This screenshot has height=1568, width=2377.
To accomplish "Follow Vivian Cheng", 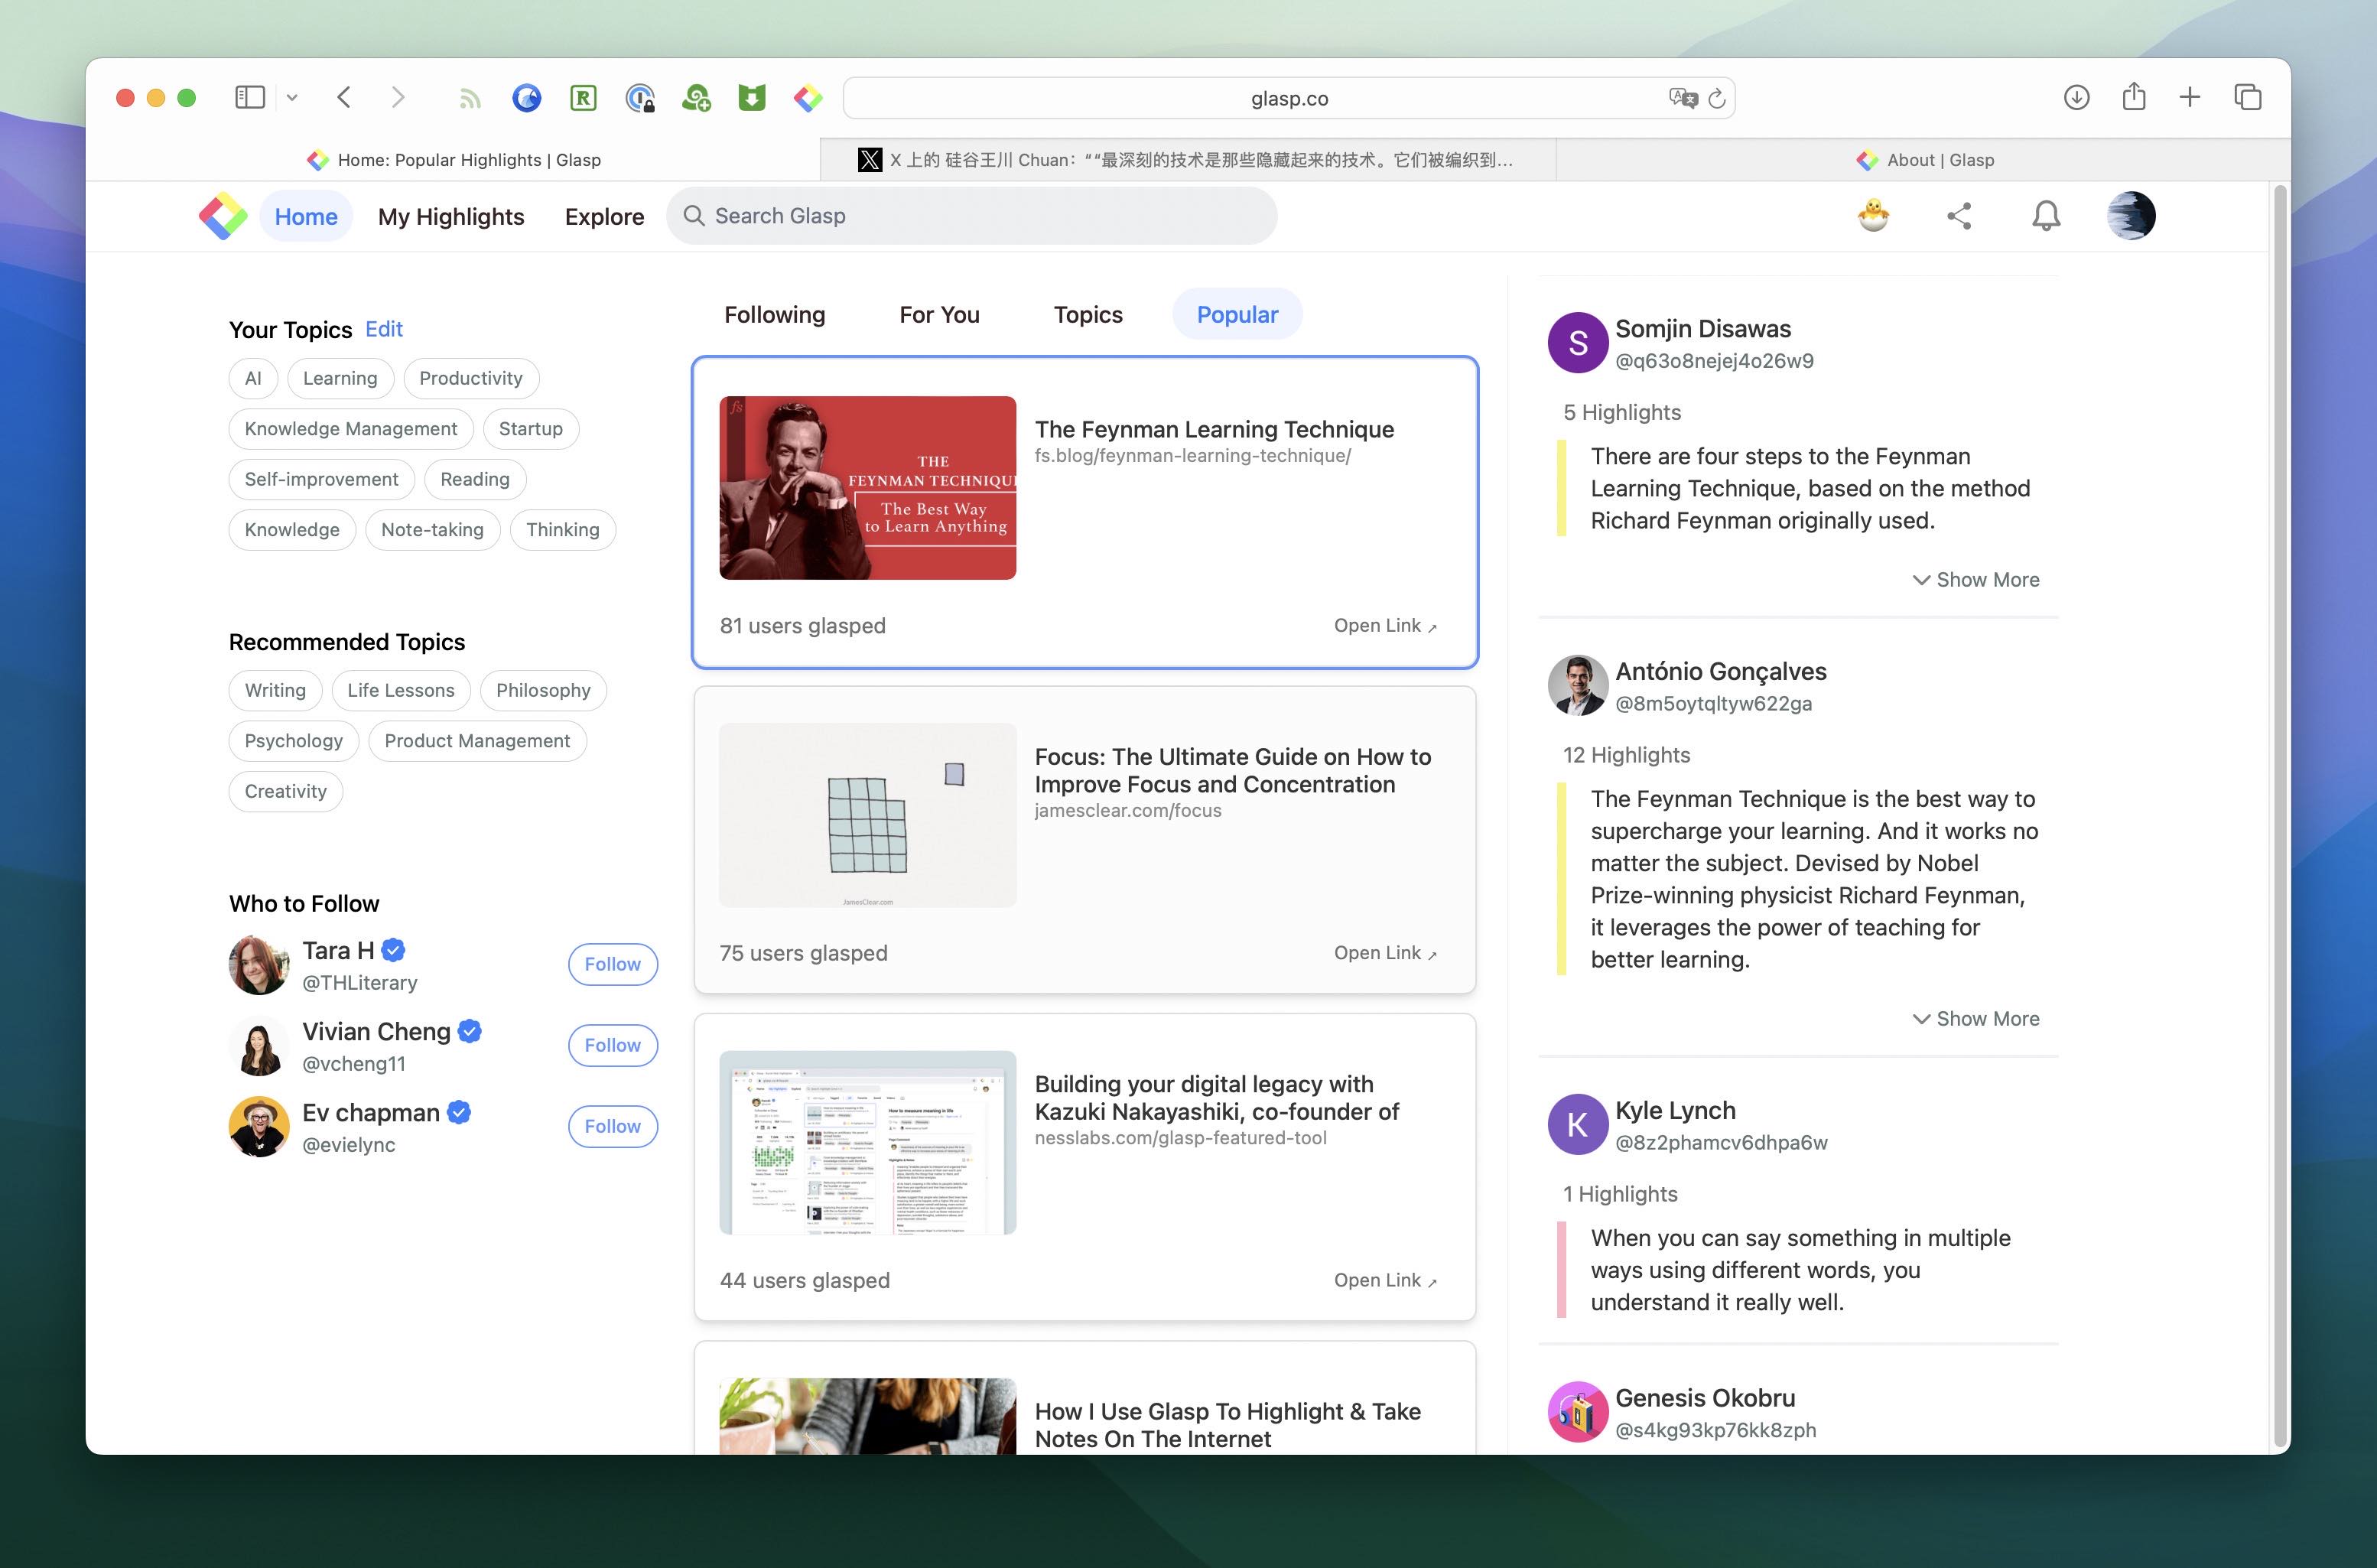I will [612, 1045].
